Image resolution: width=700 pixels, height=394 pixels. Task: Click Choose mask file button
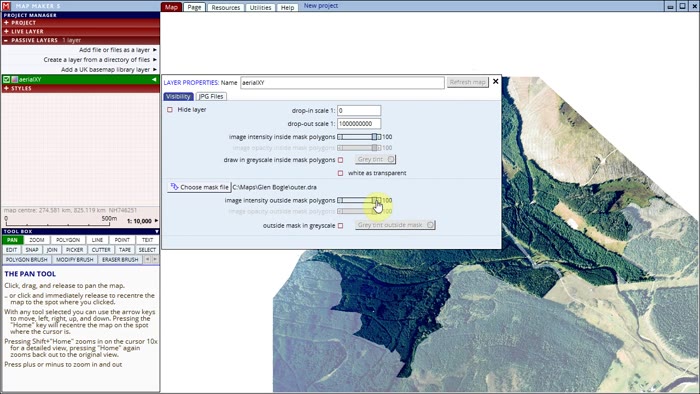[199, 187]
